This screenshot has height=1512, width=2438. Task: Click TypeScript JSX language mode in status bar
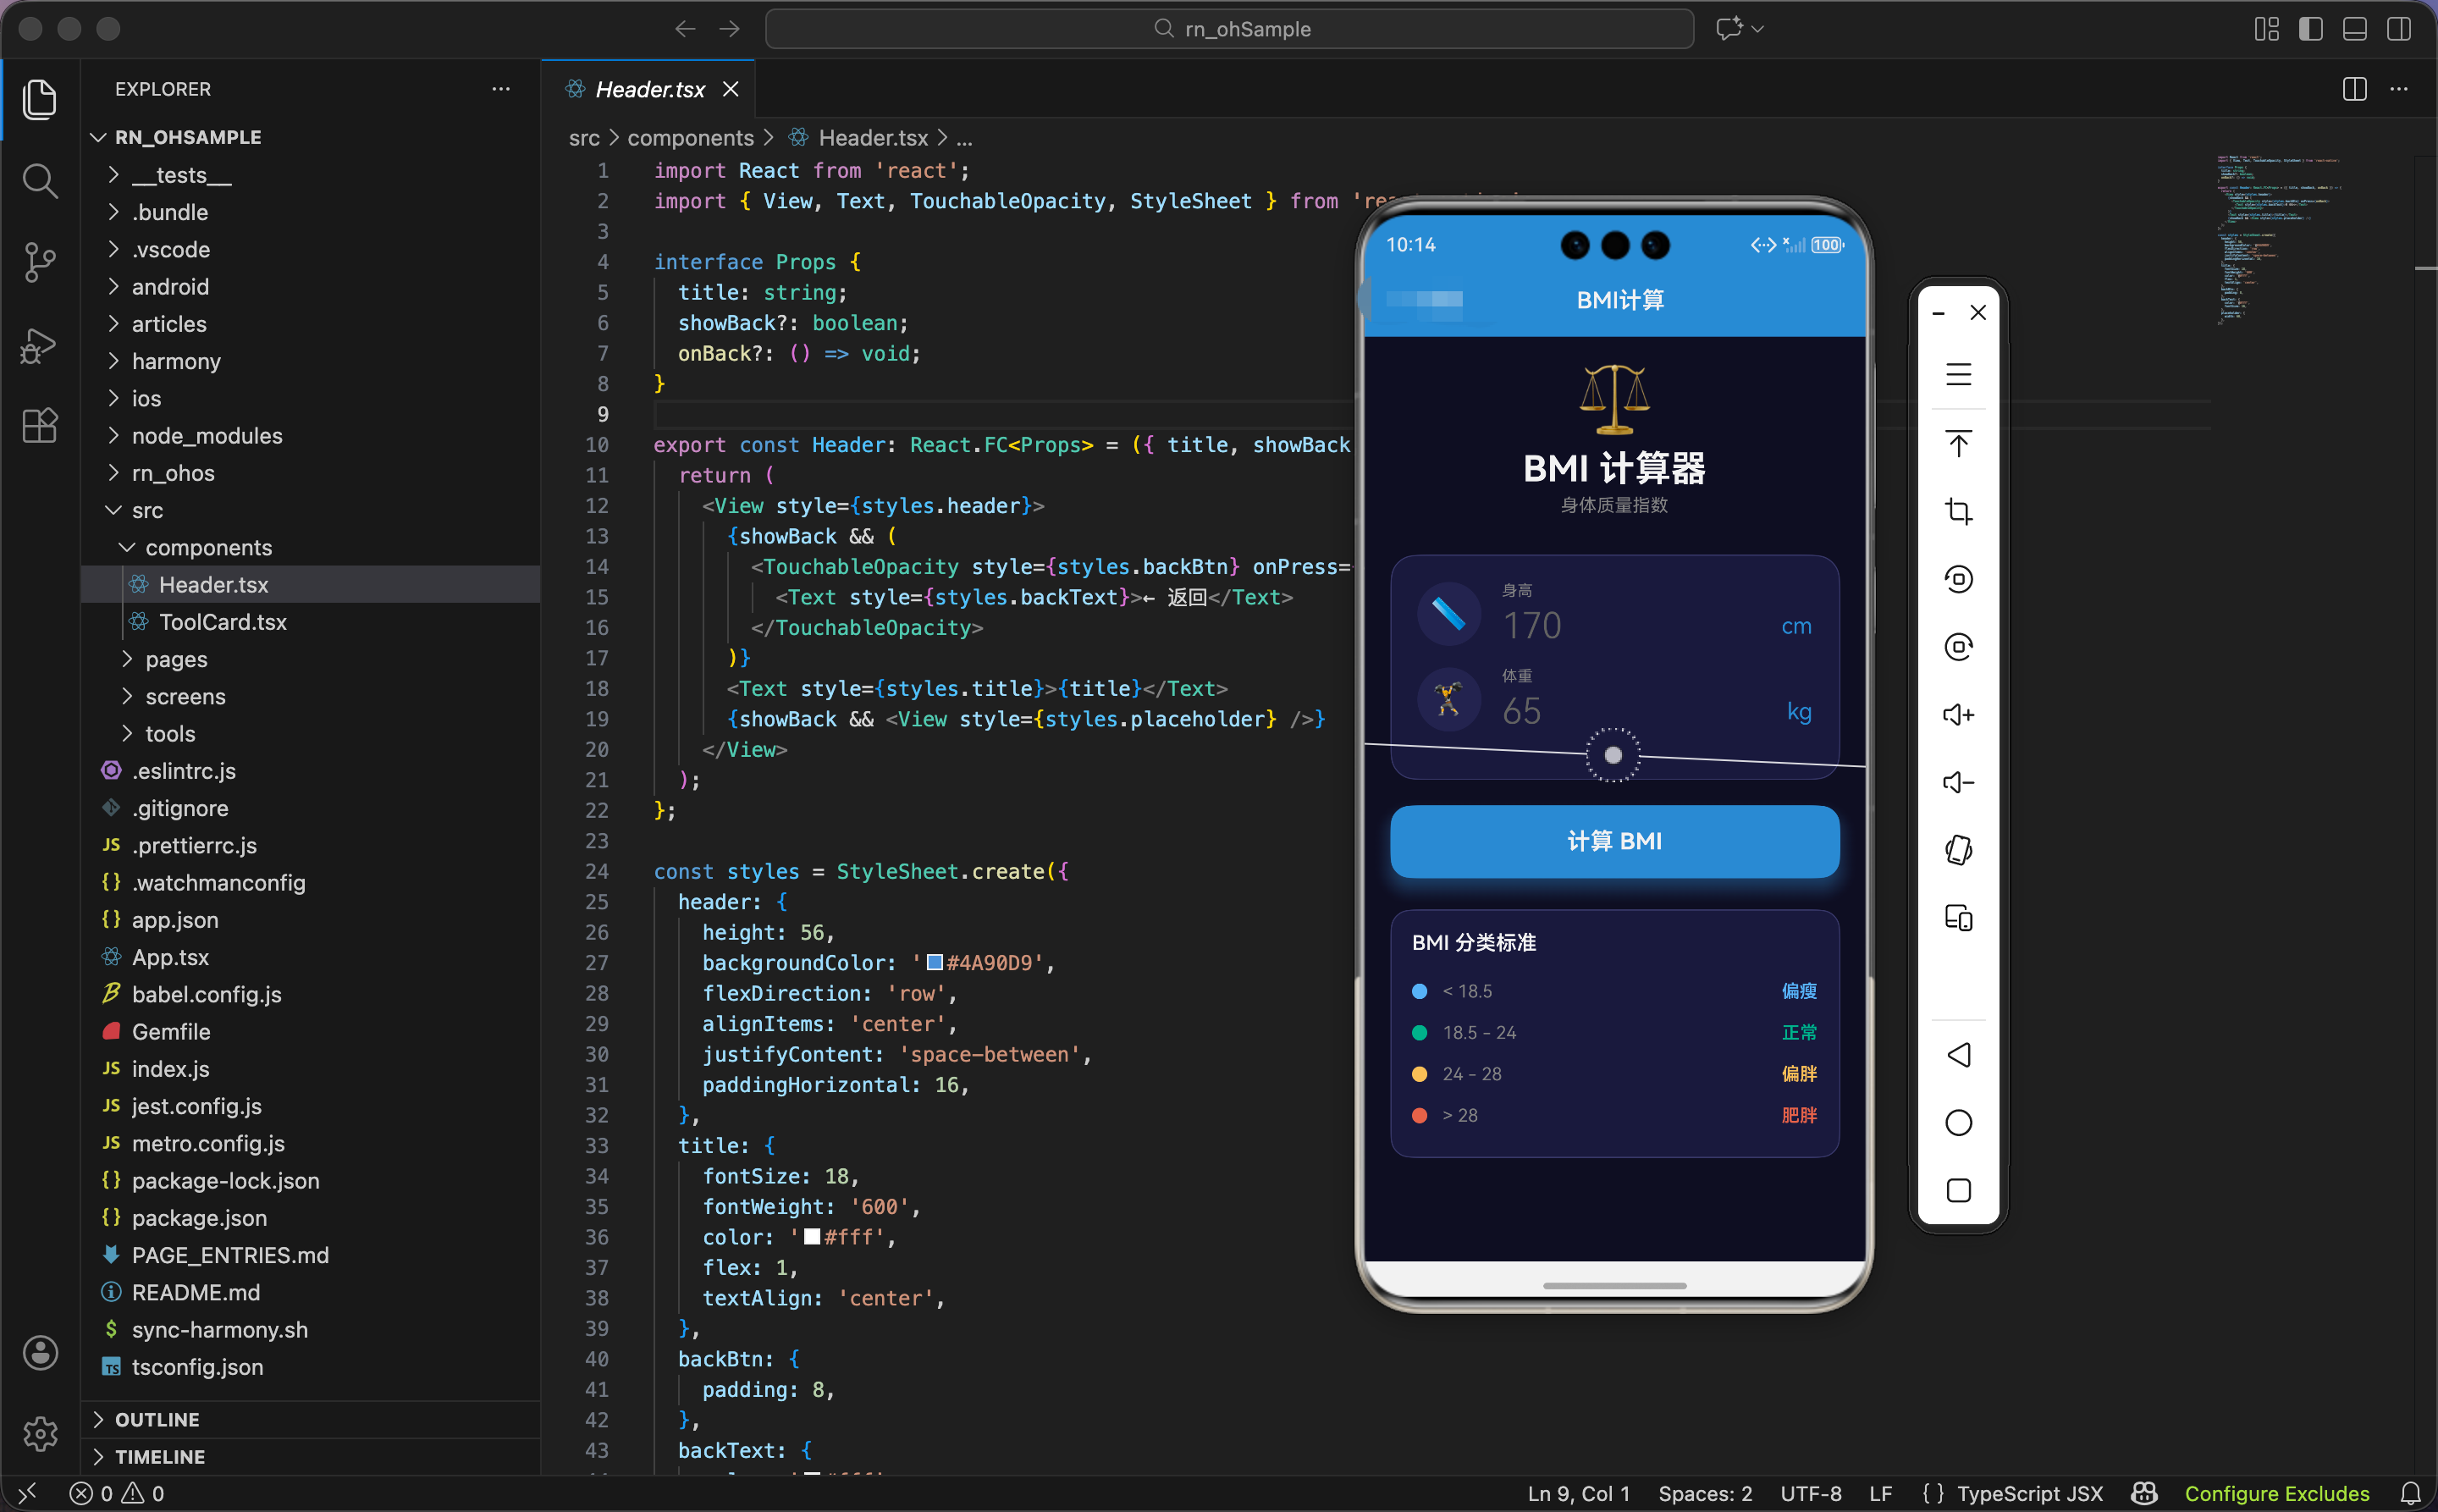click(x=2029, y=1493)
